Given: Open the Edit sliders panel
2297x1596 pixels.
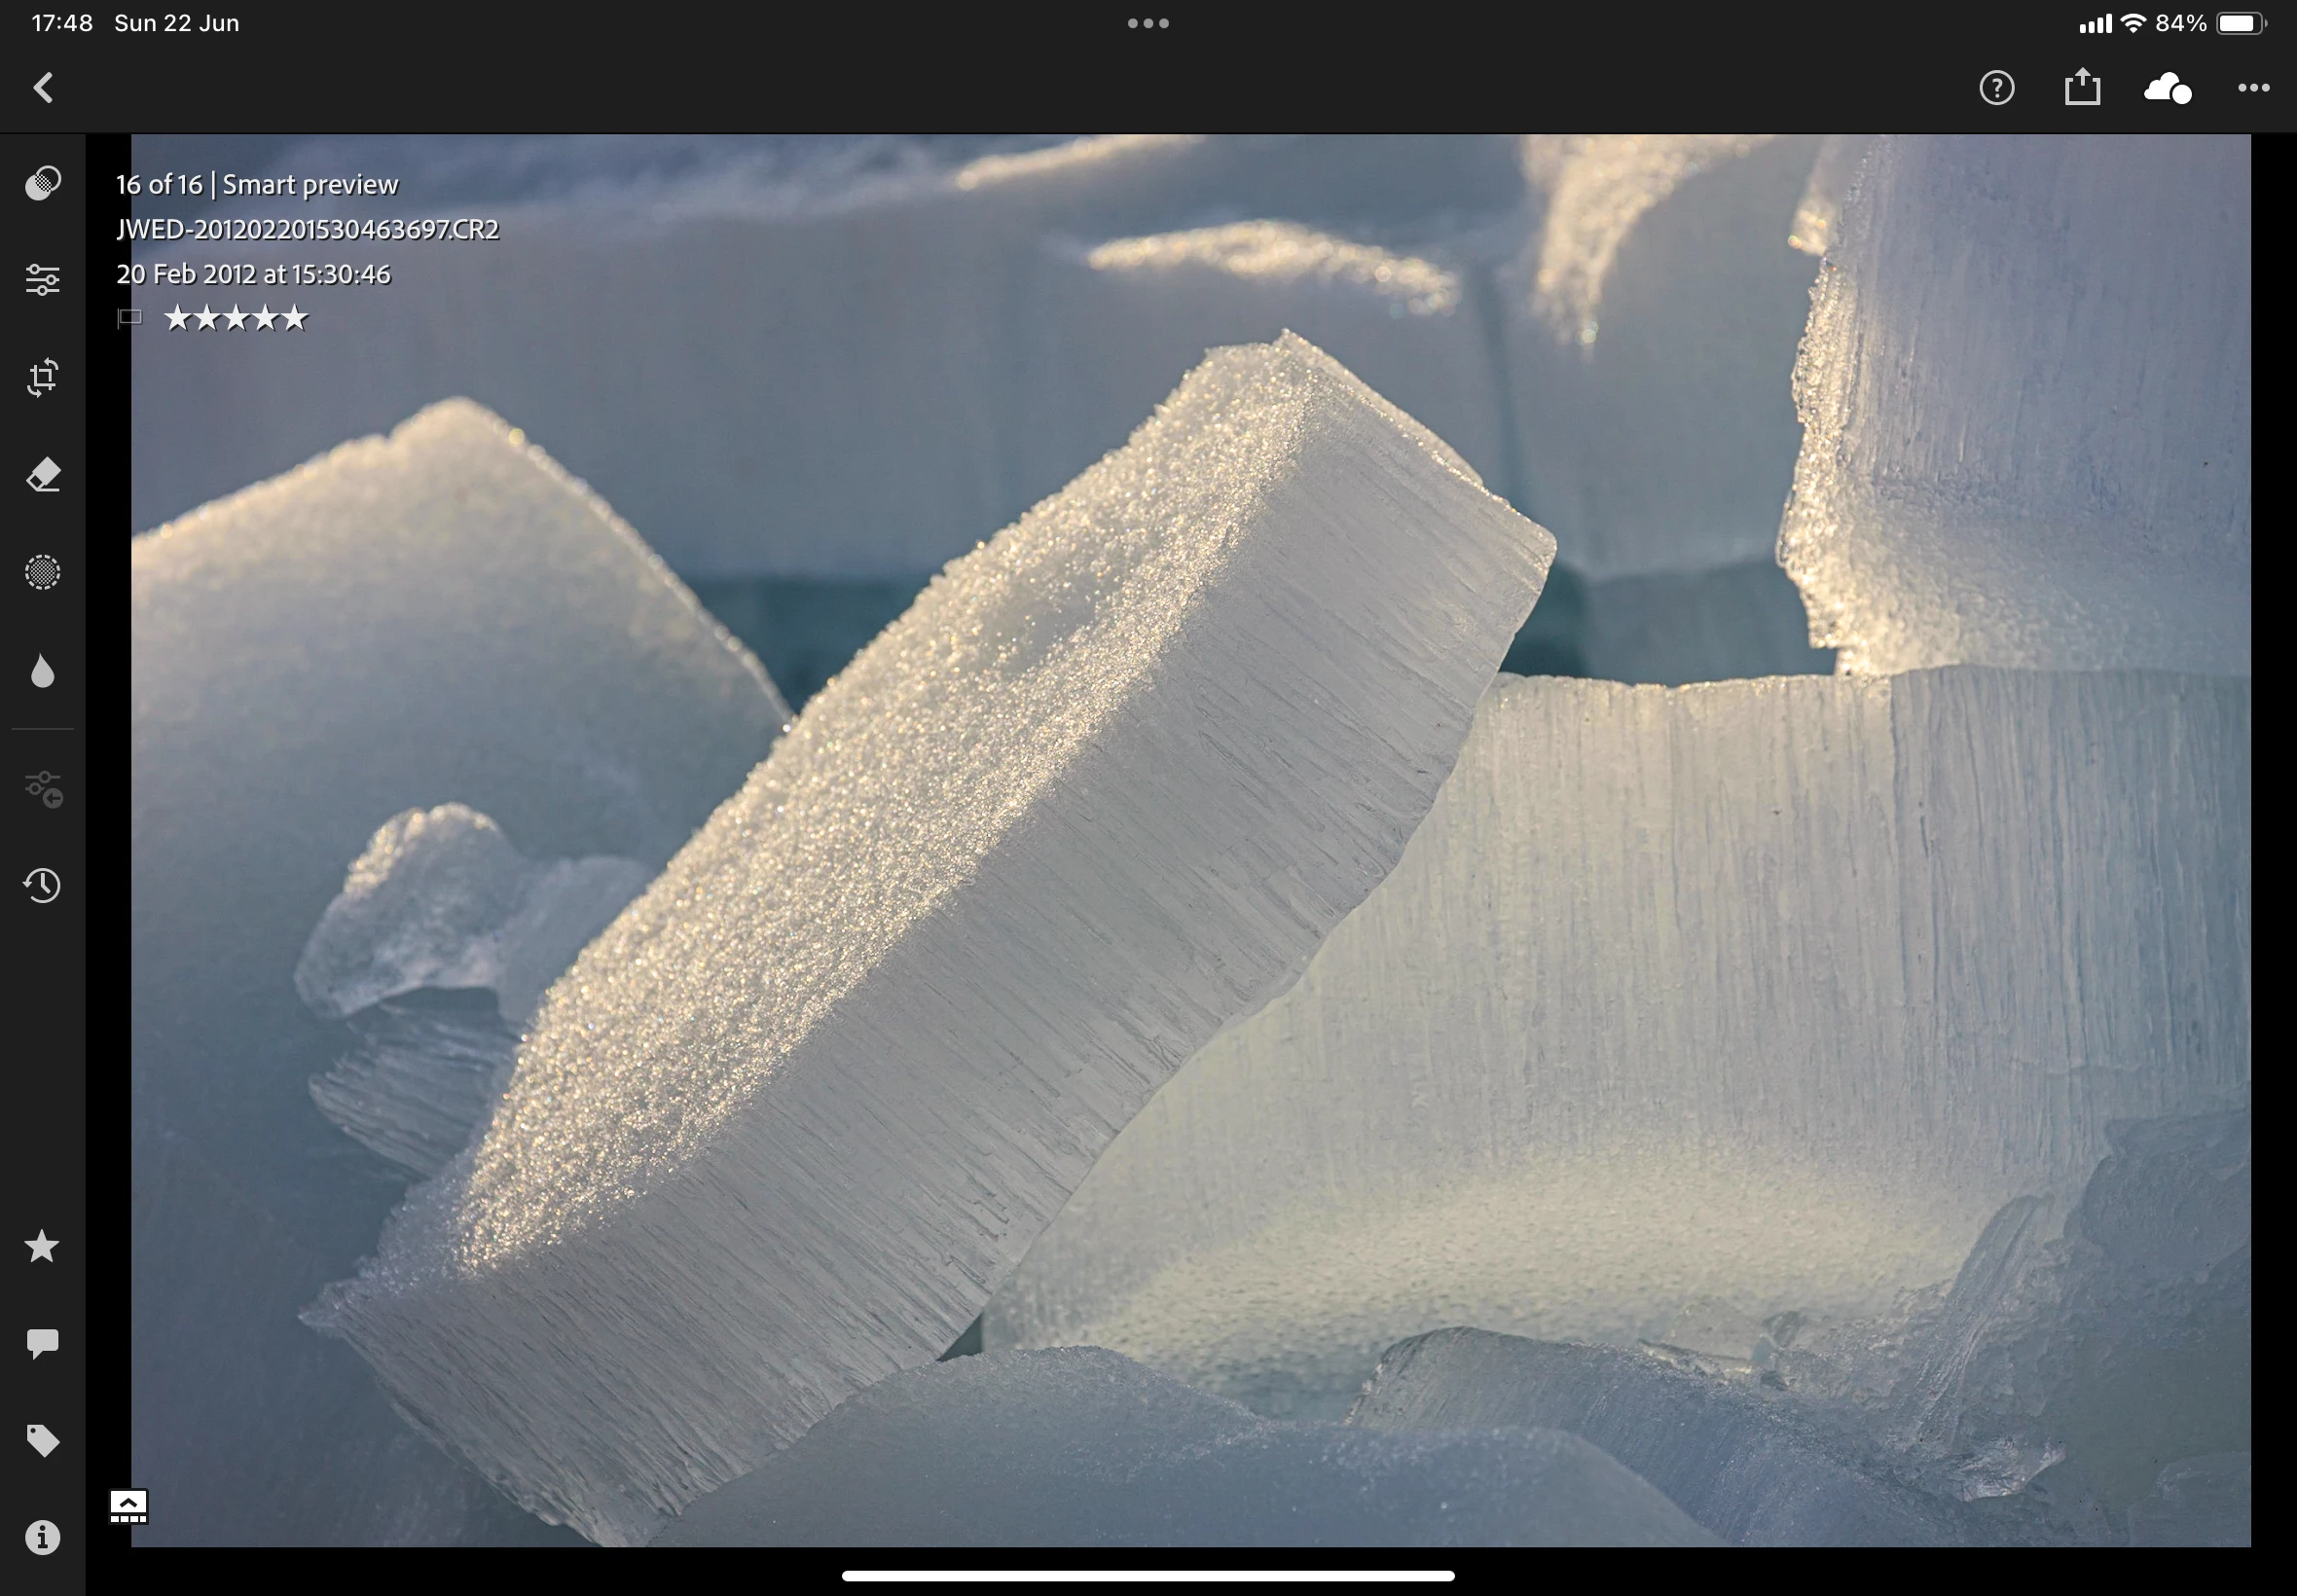Looking at the screenshot, I should (42, 280).
